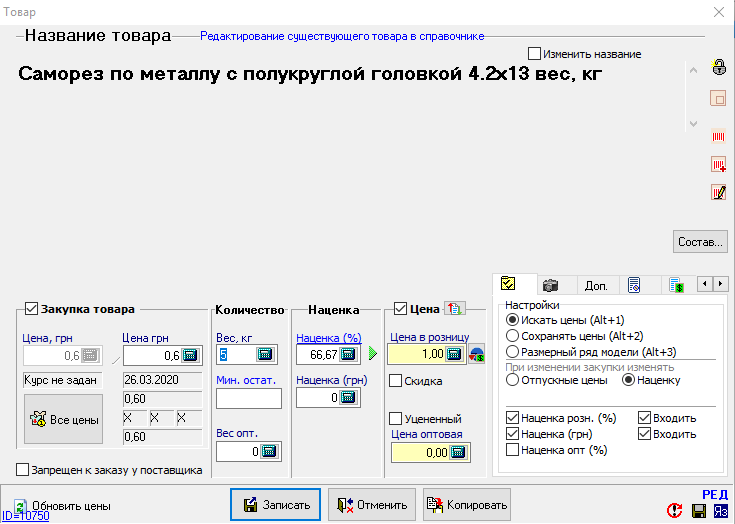Open the camera photo tab
The image size is (735, 524).
549,286
